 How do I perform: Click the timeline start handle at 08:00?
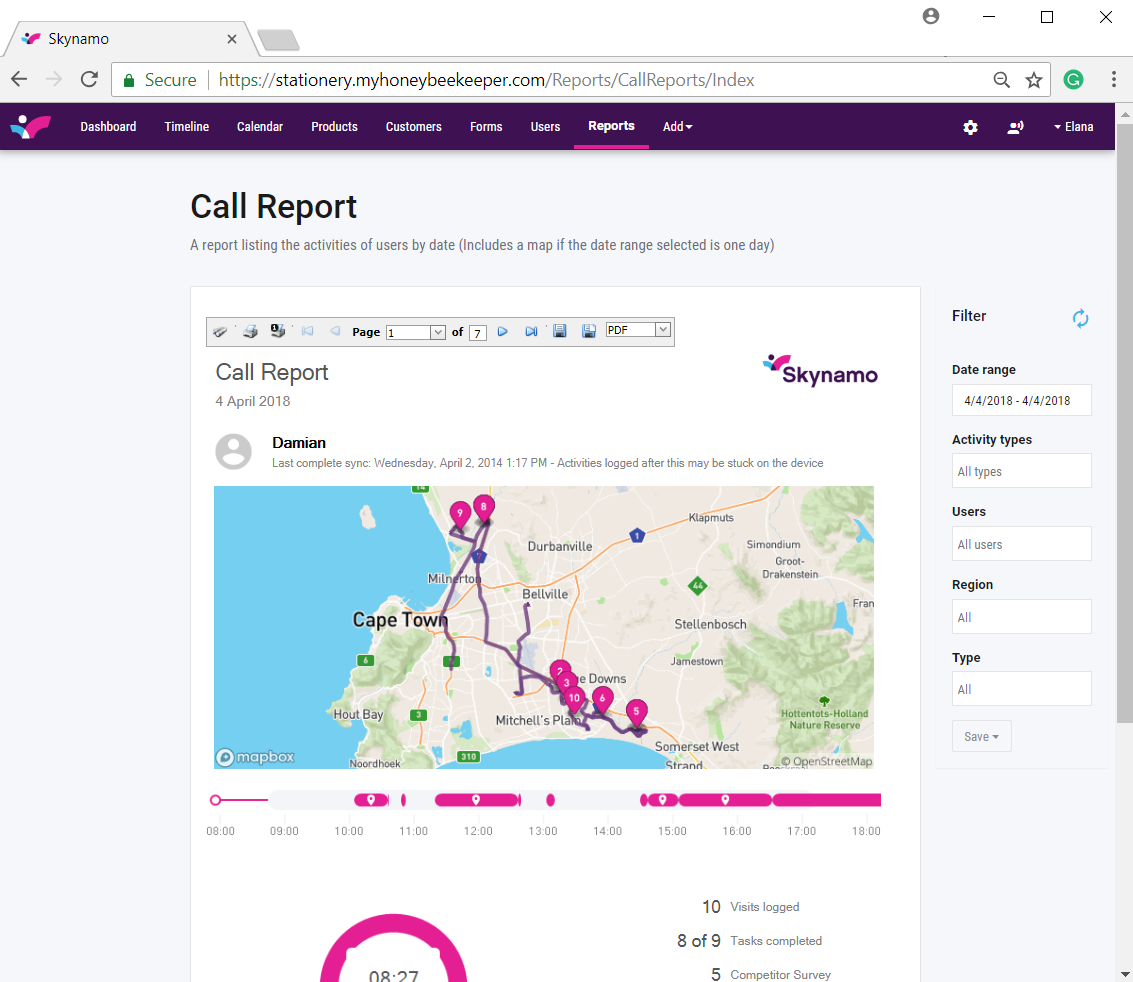click(x=215, y=800)
